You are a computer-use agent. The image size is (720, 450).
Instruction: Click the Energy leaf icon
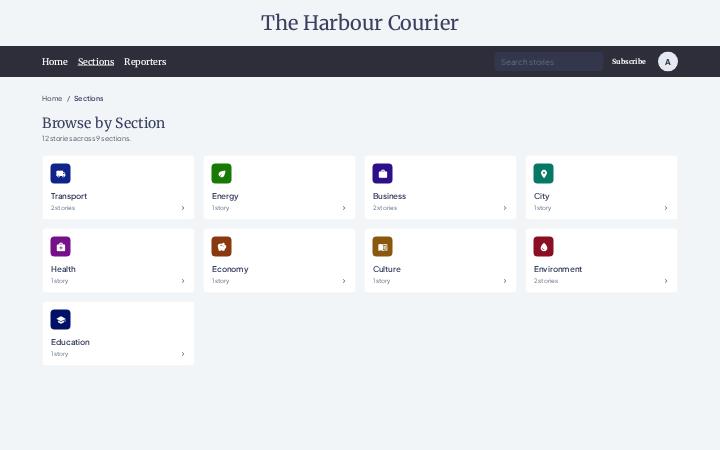coord(221,174)
